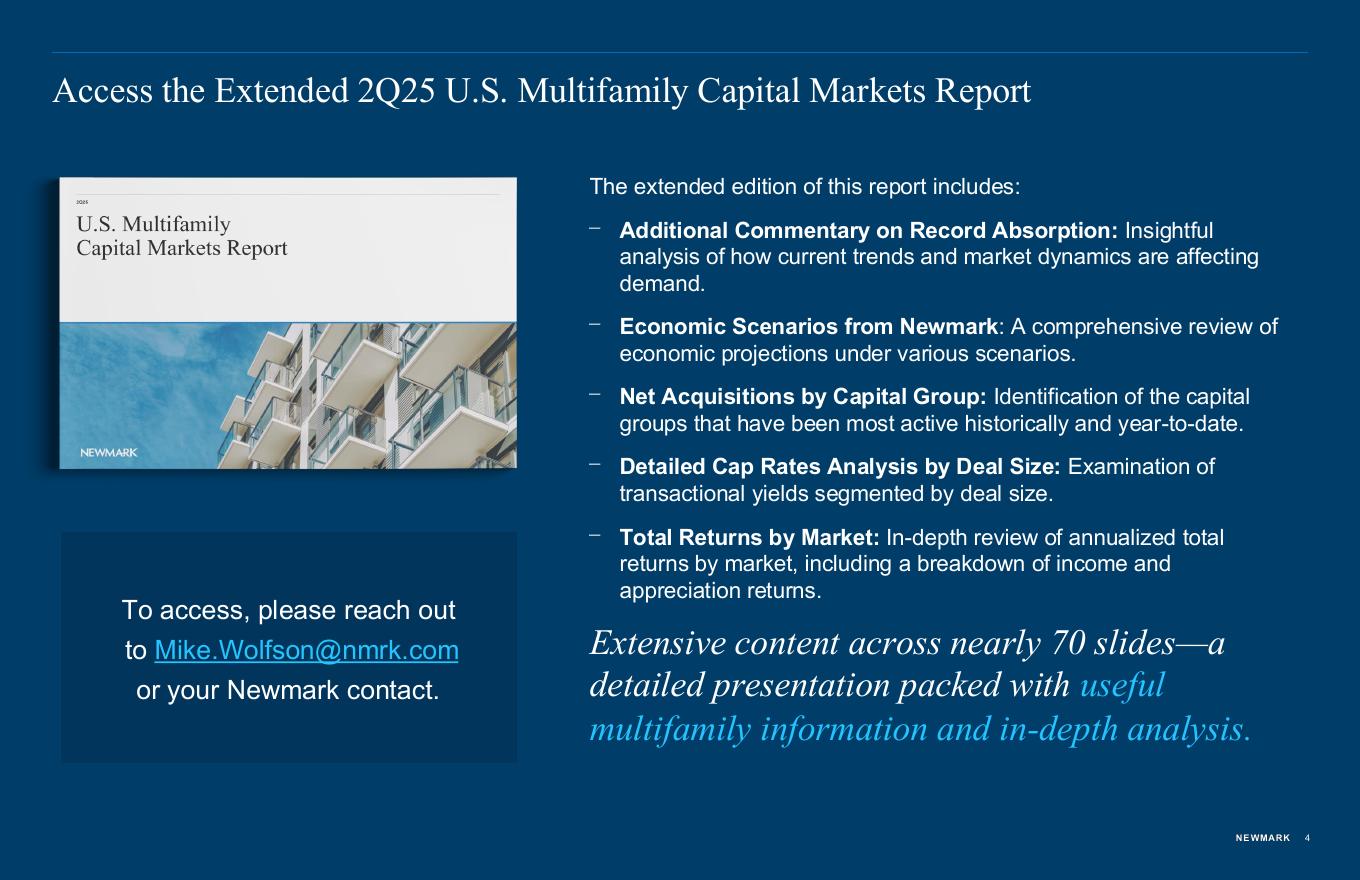Click 'transactional yields segmented by deal size.' line
This screenshot has width=1360, height=880.
pos(836,494)
